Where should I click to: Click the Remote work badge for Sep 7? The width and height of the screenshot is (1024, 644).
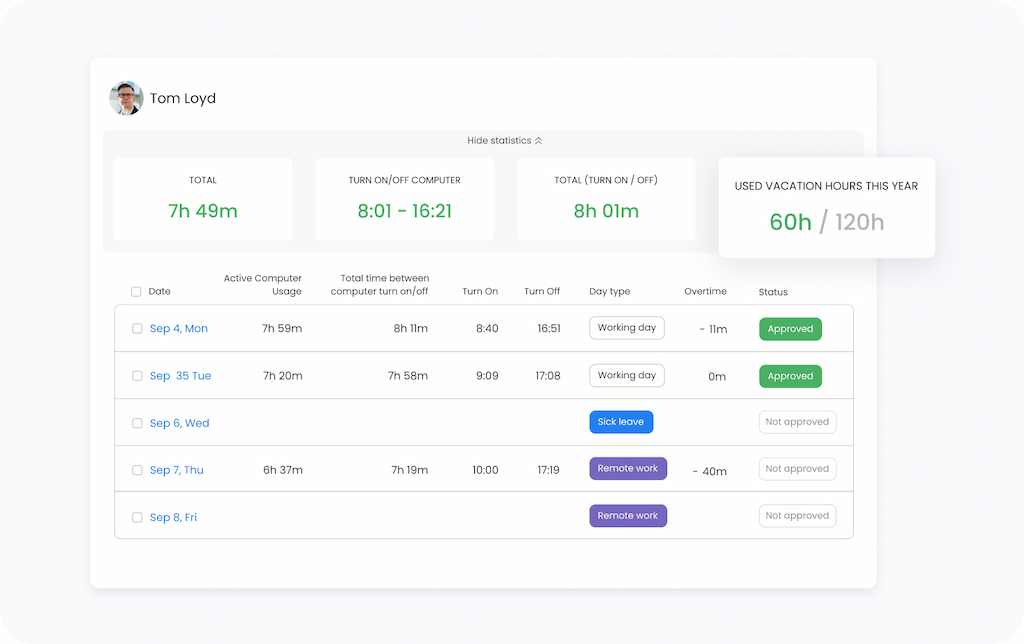click(x=628, y=468)
